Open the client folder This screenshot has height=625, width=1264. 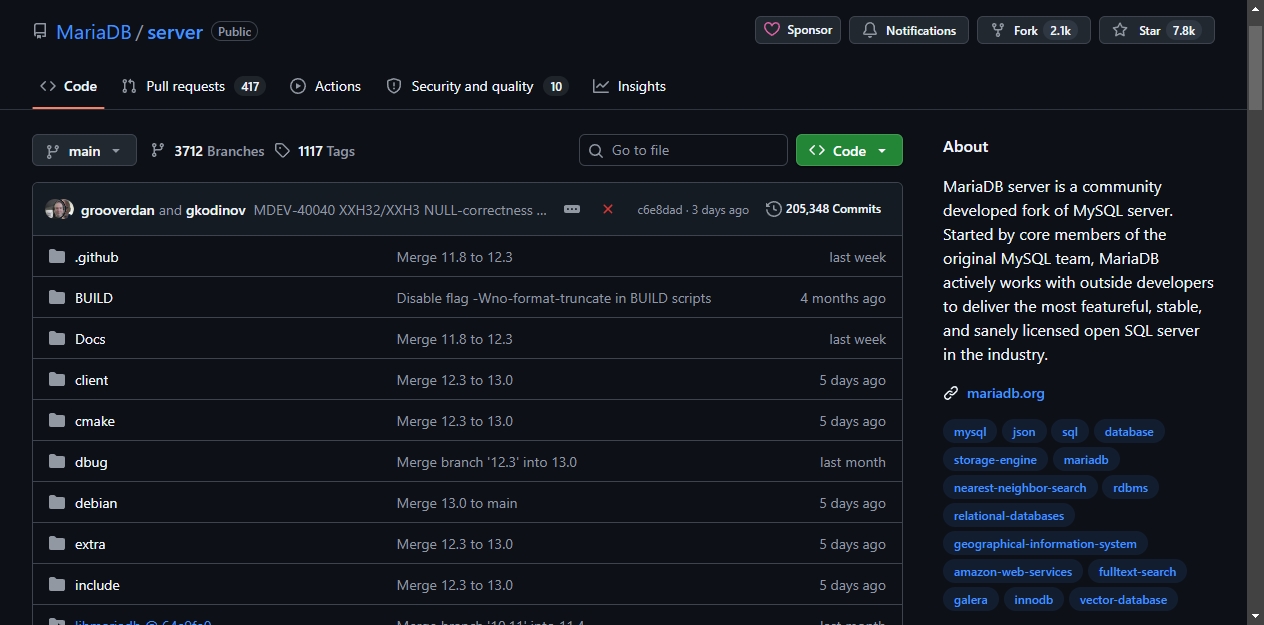pos(92,380)
